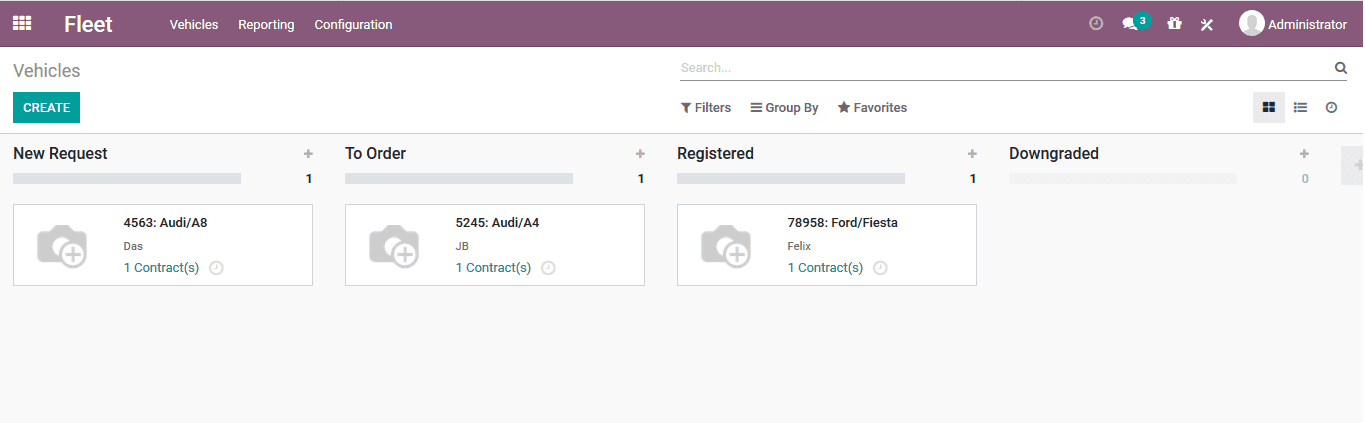Switch to list view
The image size is (1365, 423).
click(x=1300, y=107)
